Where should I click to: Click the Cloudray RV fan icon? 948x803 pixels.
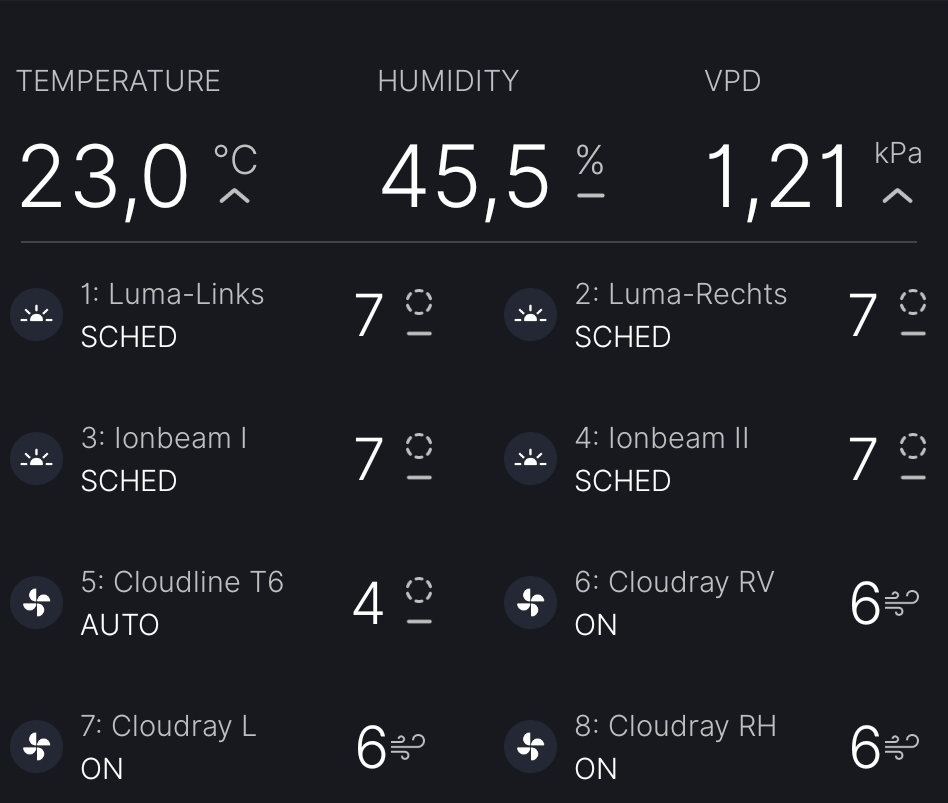coord(530,603)
